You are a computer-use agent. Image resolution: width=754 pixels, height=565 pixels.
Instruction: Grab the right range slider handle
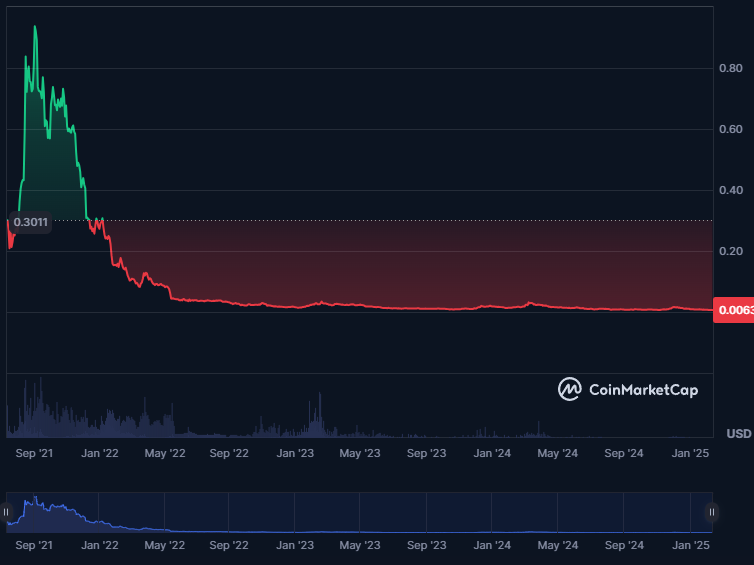712,512
